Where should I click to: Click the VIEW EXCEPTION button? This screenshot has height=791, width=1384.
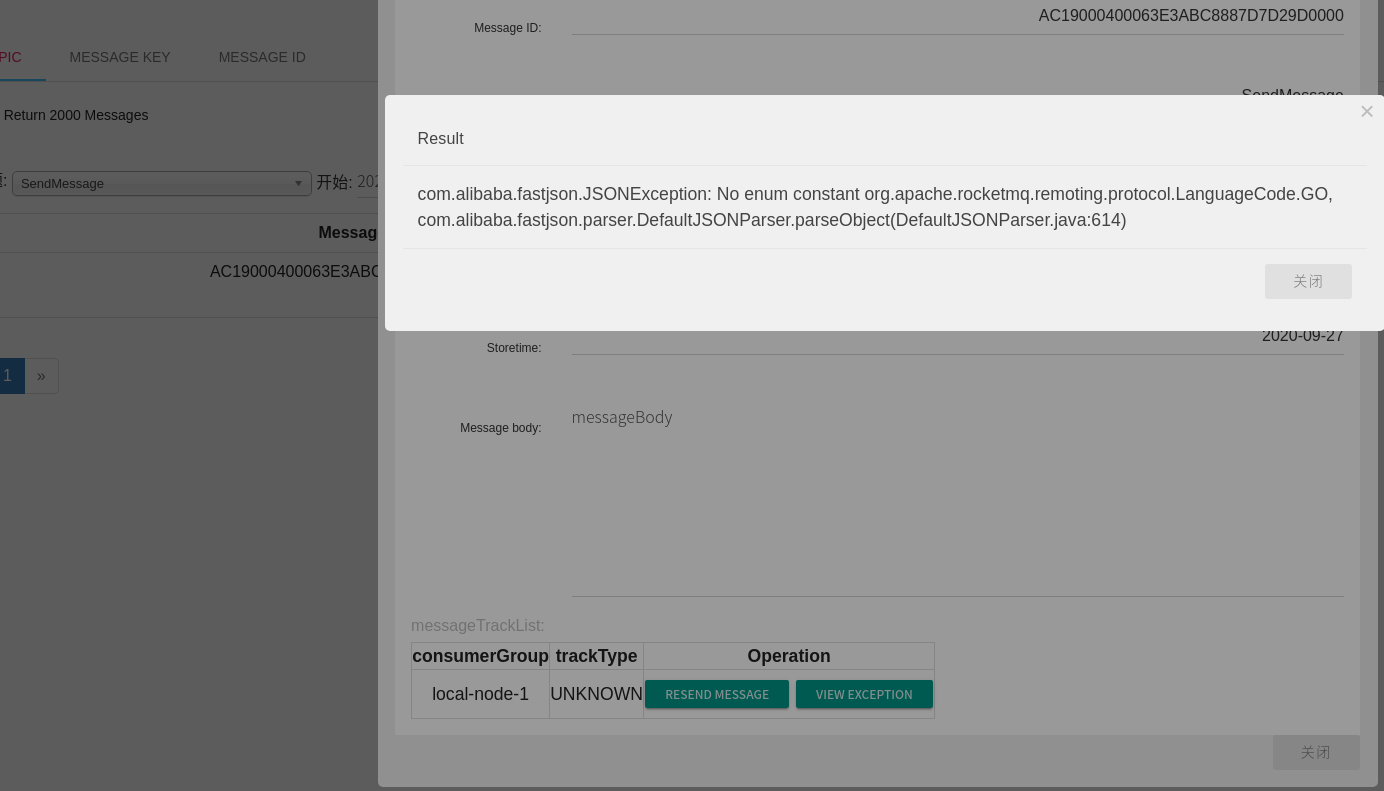click(x=864, y=694)
